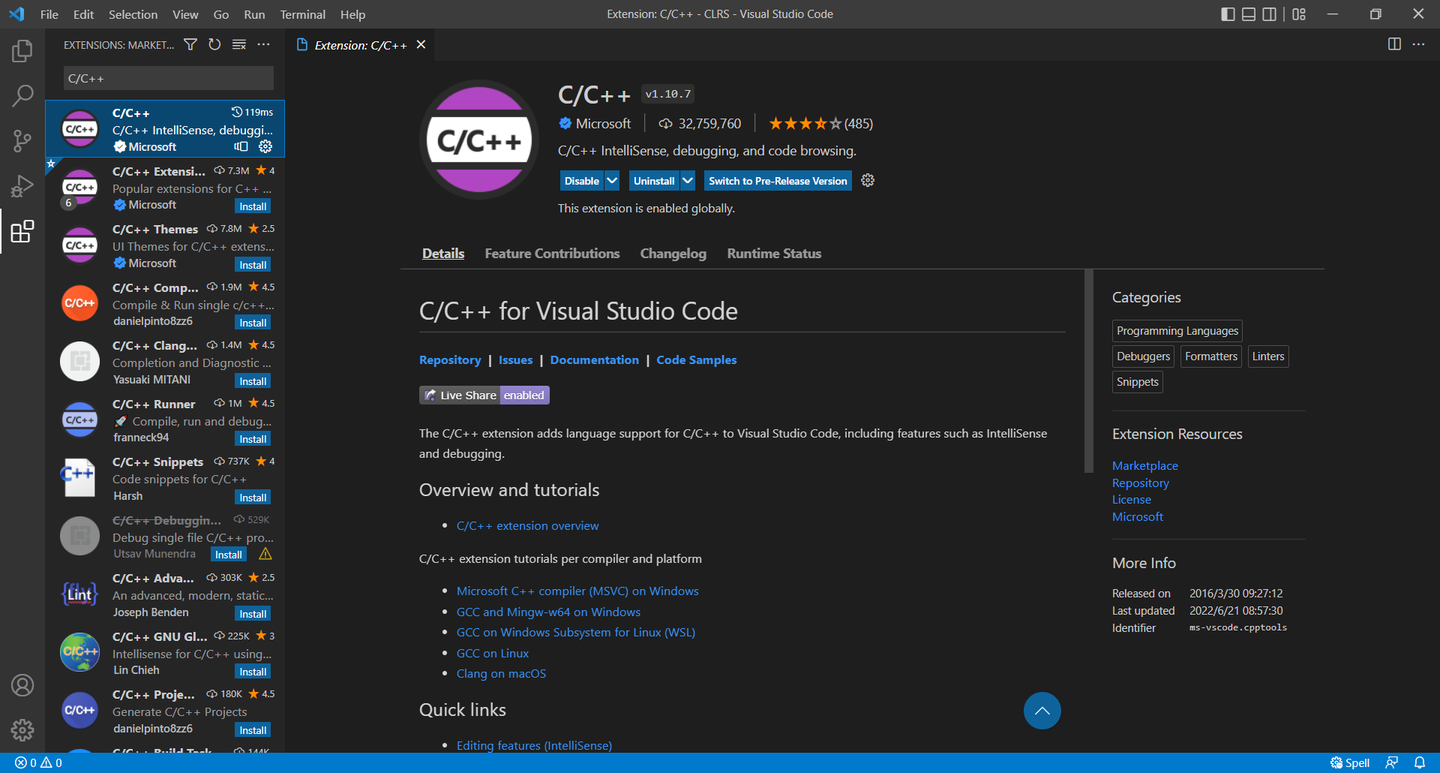Focus the extensions search box
This screenshot has height=773, width=1440.
[168, 78]
